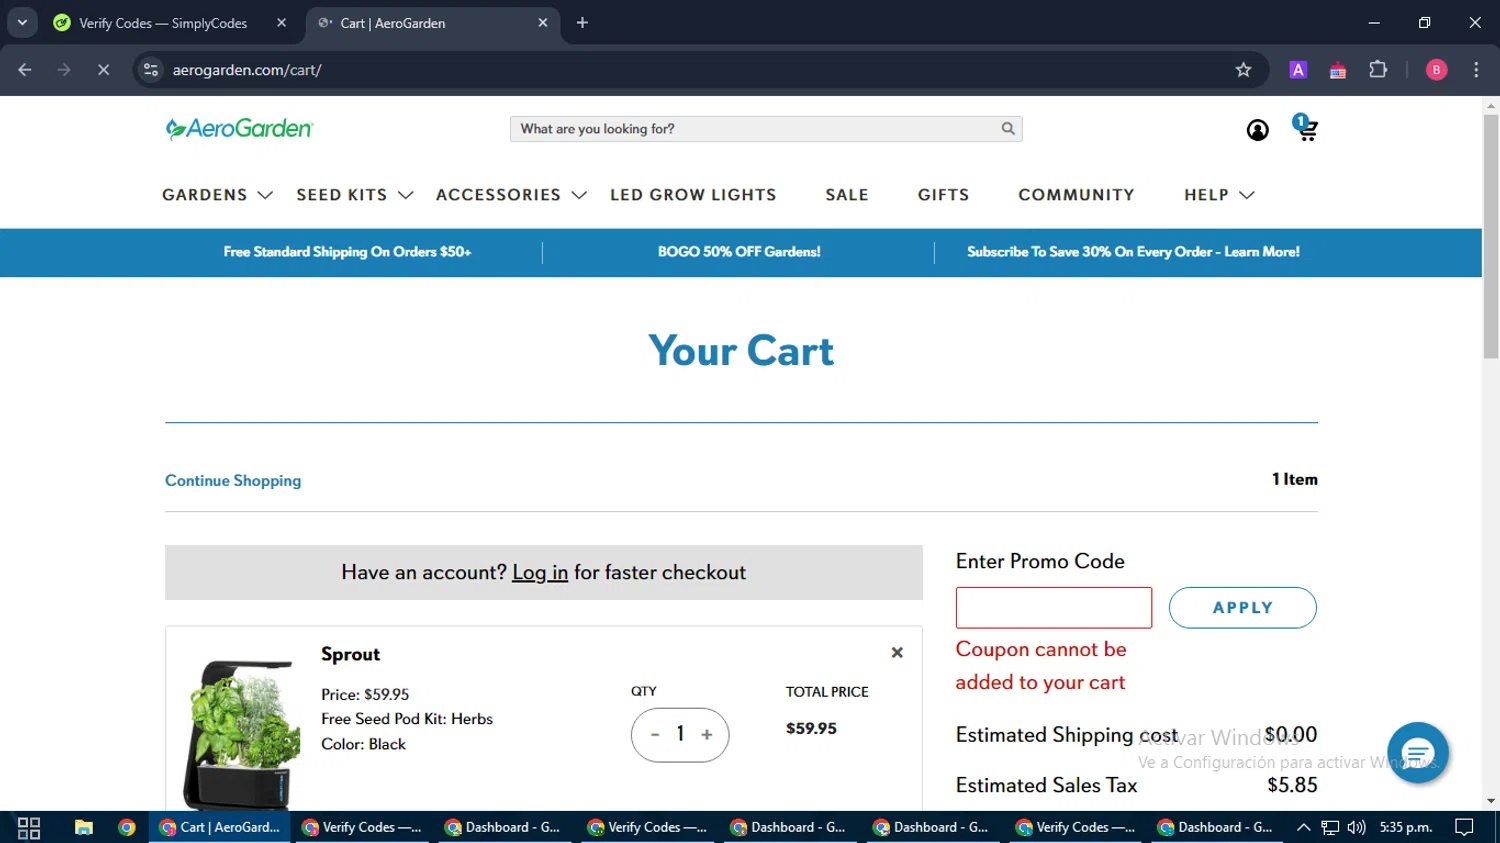The width and height of the screenshot is (1500, 843).
Task: Expand the Help menu
Action: tap(1219, 195)
